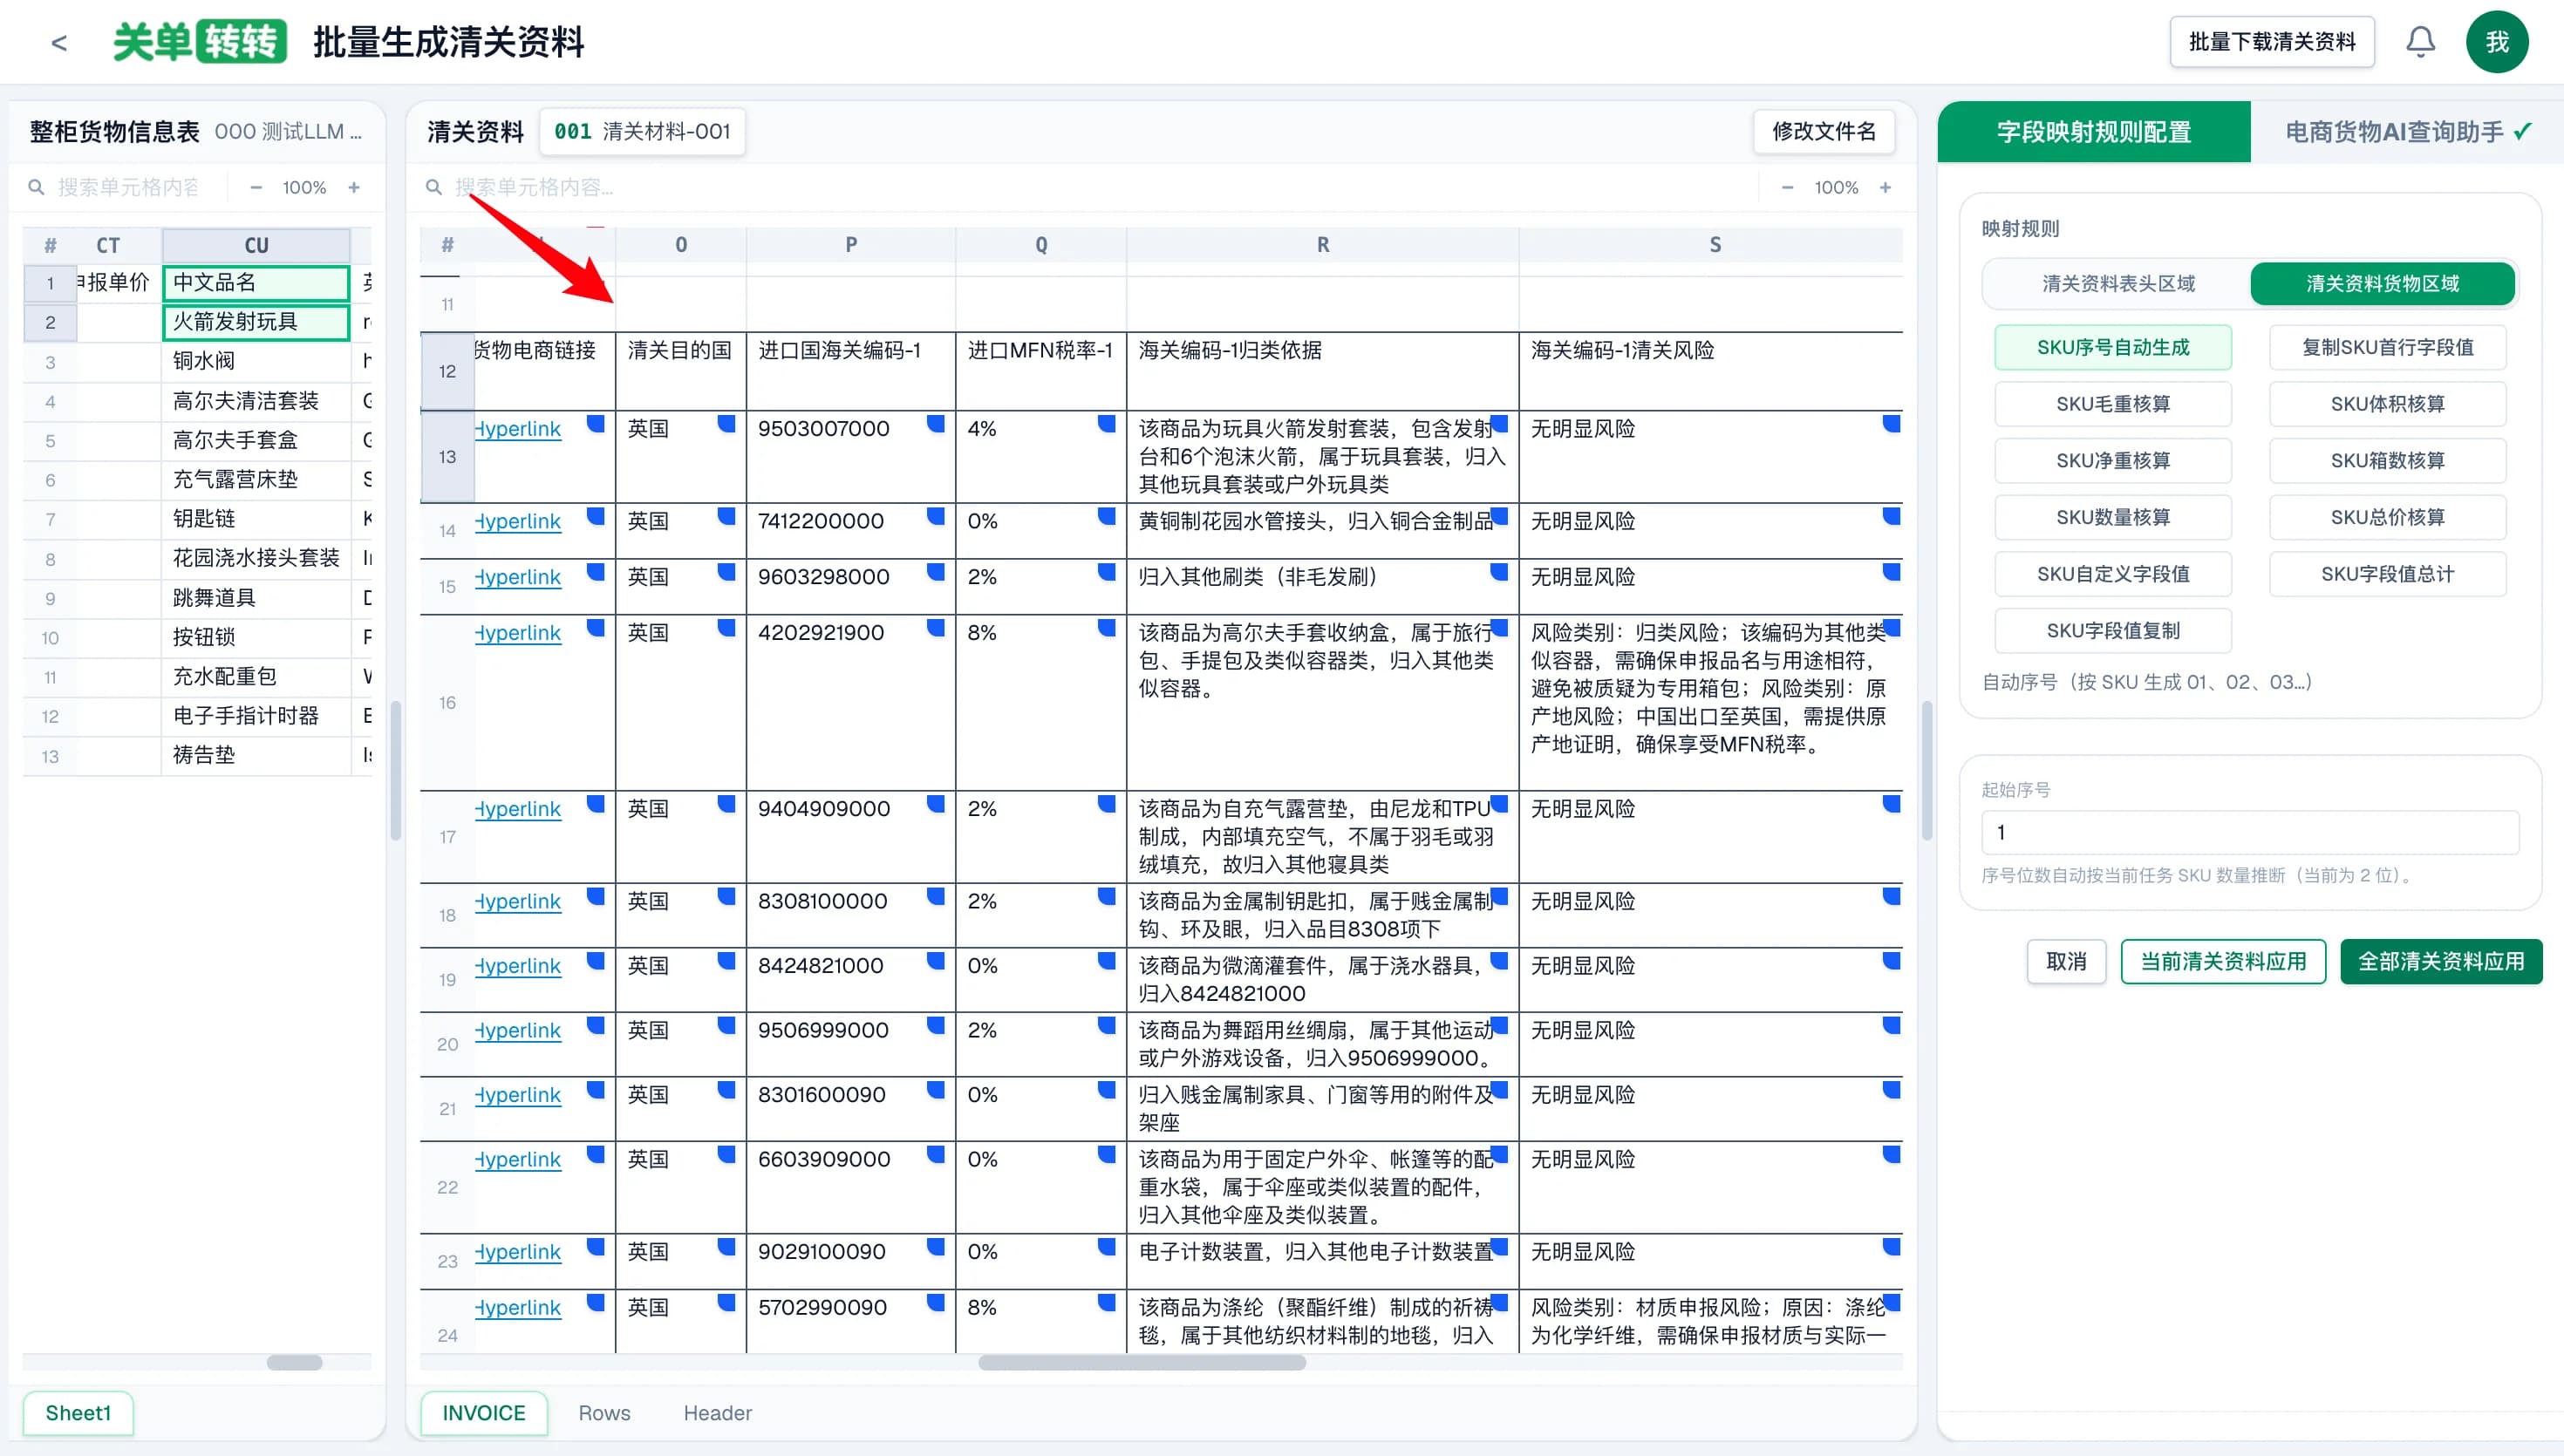
Task: Choose SKU毛重核算 rule
Action: pyautogui.click(x=2113, y=404)
